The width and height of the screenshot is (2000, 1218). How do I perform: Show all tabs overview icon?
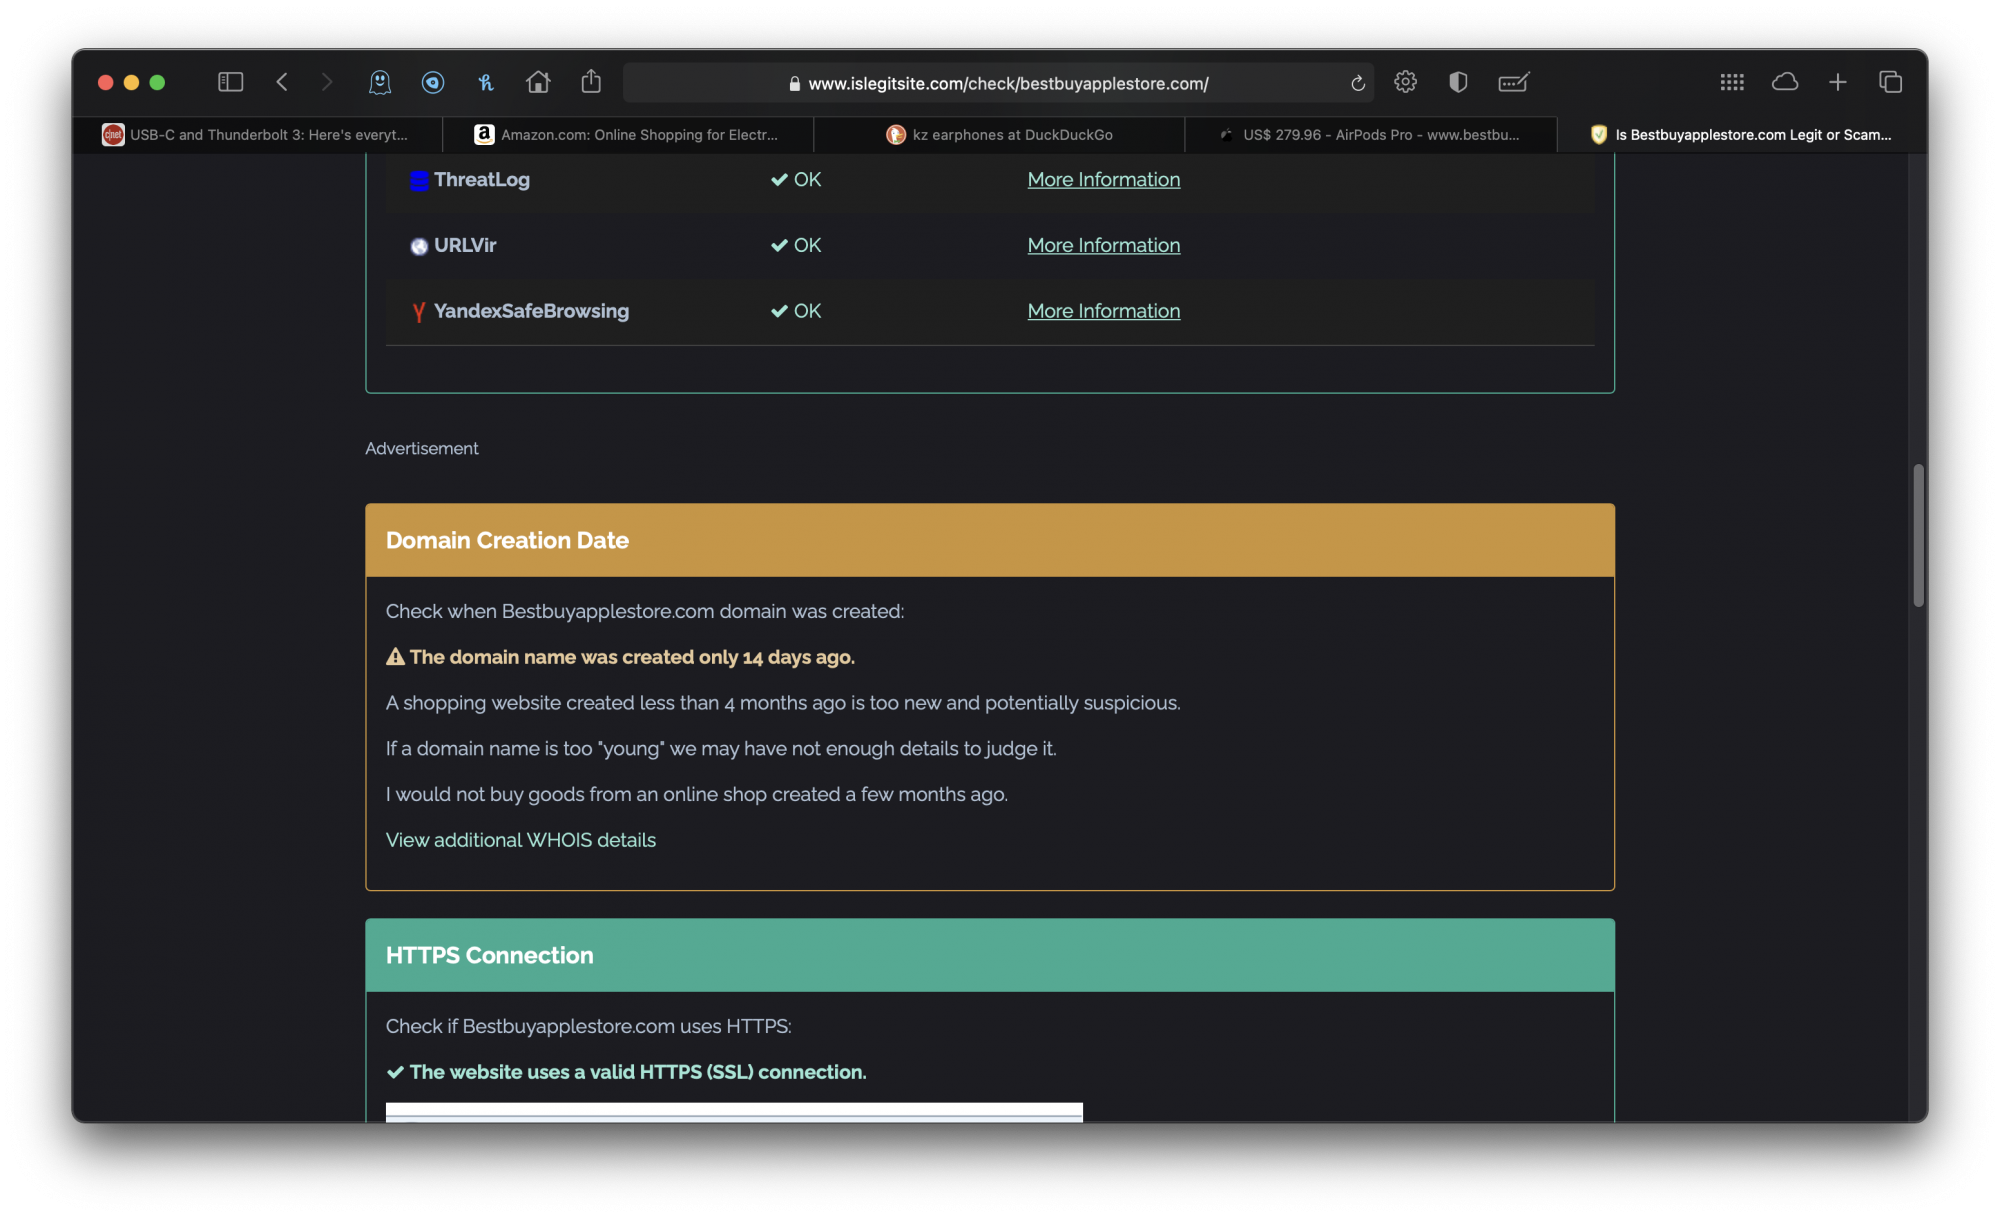[1890, 82]
